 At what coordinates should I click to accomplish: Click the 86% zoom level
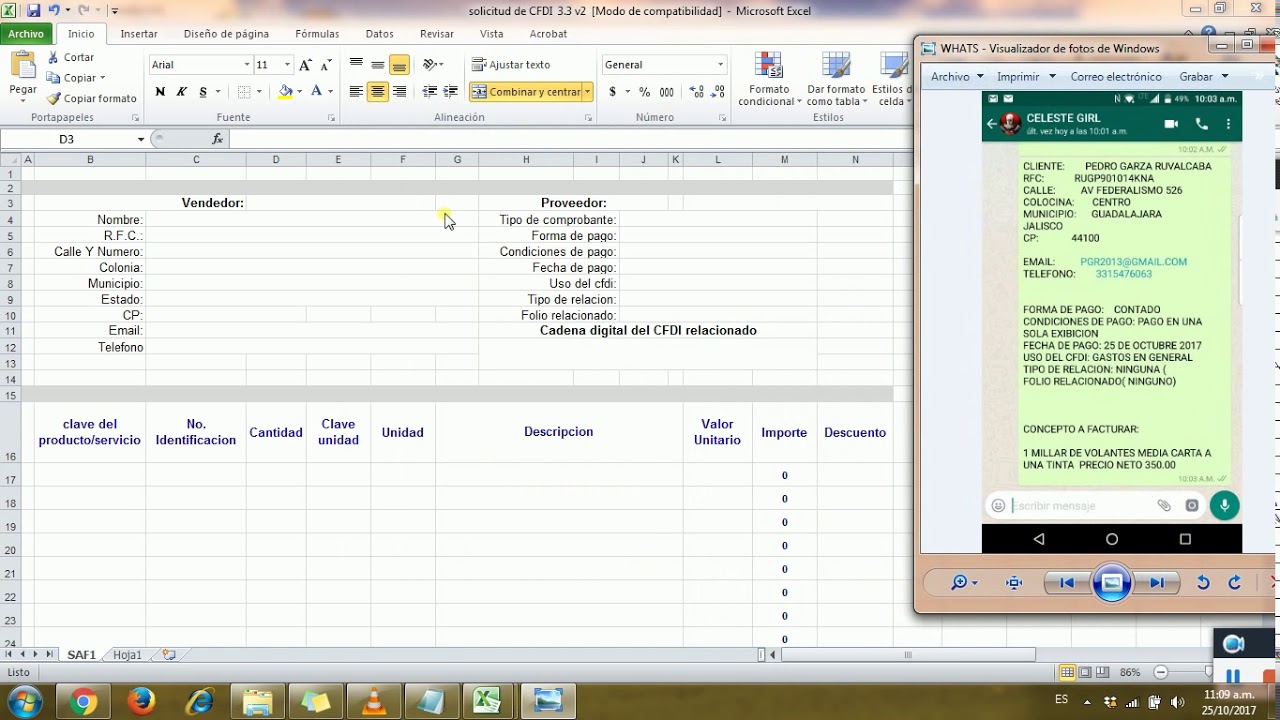(1130, 673)
